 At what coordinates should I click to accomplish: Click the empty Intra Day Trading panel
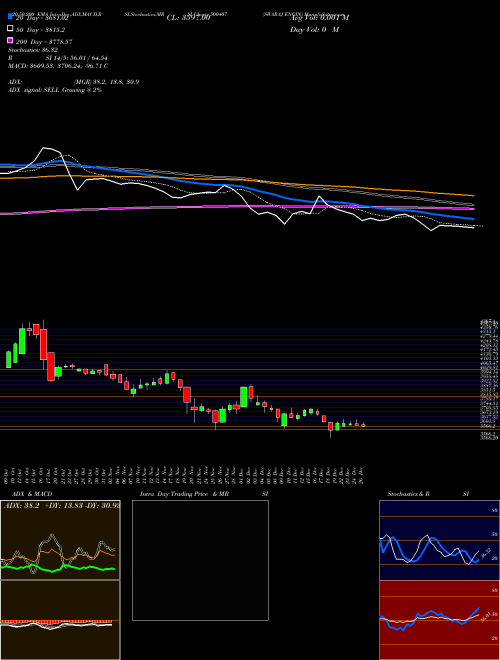(200, 560)
